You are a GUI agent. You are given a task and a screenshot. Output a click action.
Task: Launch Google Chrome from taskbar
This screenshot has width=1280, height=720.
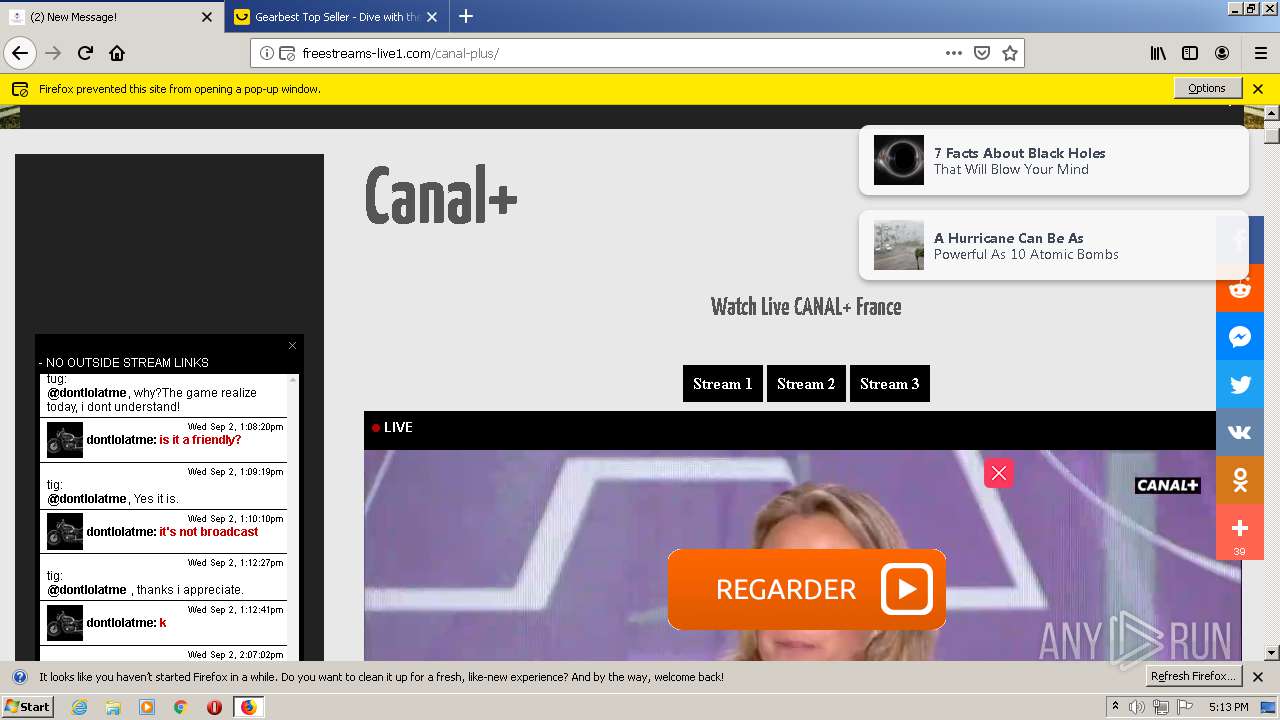(x=180, y=707)
